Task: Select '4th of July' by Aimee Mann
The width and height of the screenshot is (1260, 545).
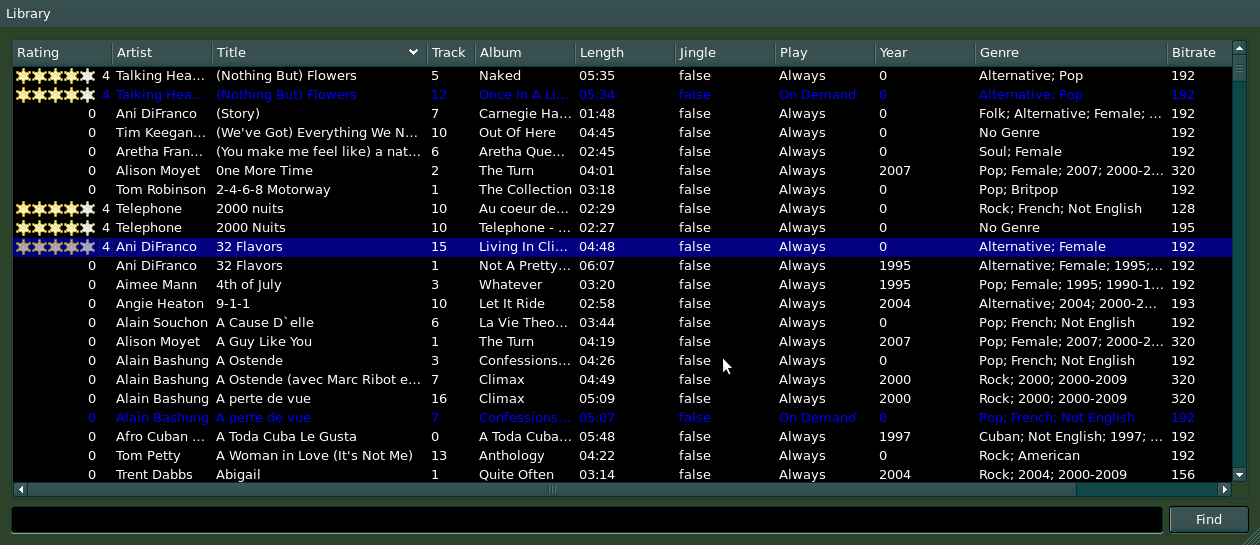Action: [249, 285]
